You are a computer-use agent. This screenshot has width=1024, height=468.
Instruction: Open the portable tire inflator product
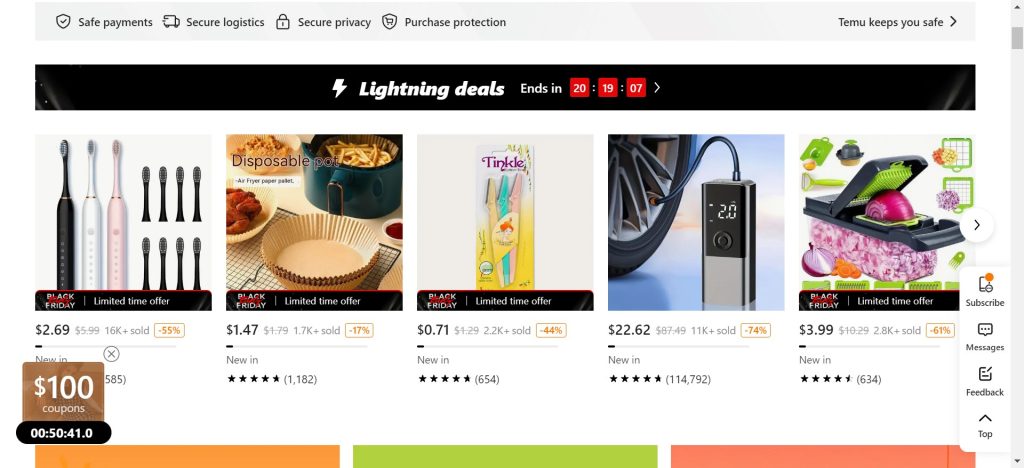coord(696,222)
